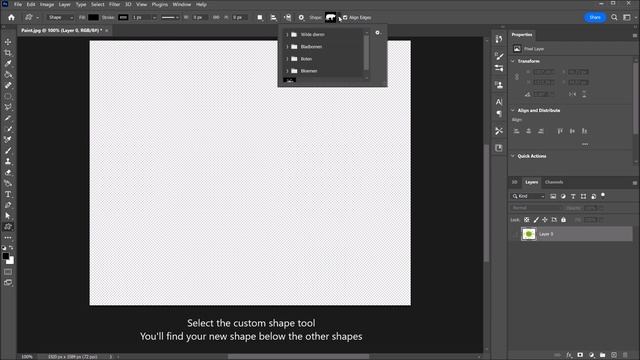Select the Layer 0 thumbnail
Image resolution: width=640 pixels, height=360 pixels.
coord(529,234)
